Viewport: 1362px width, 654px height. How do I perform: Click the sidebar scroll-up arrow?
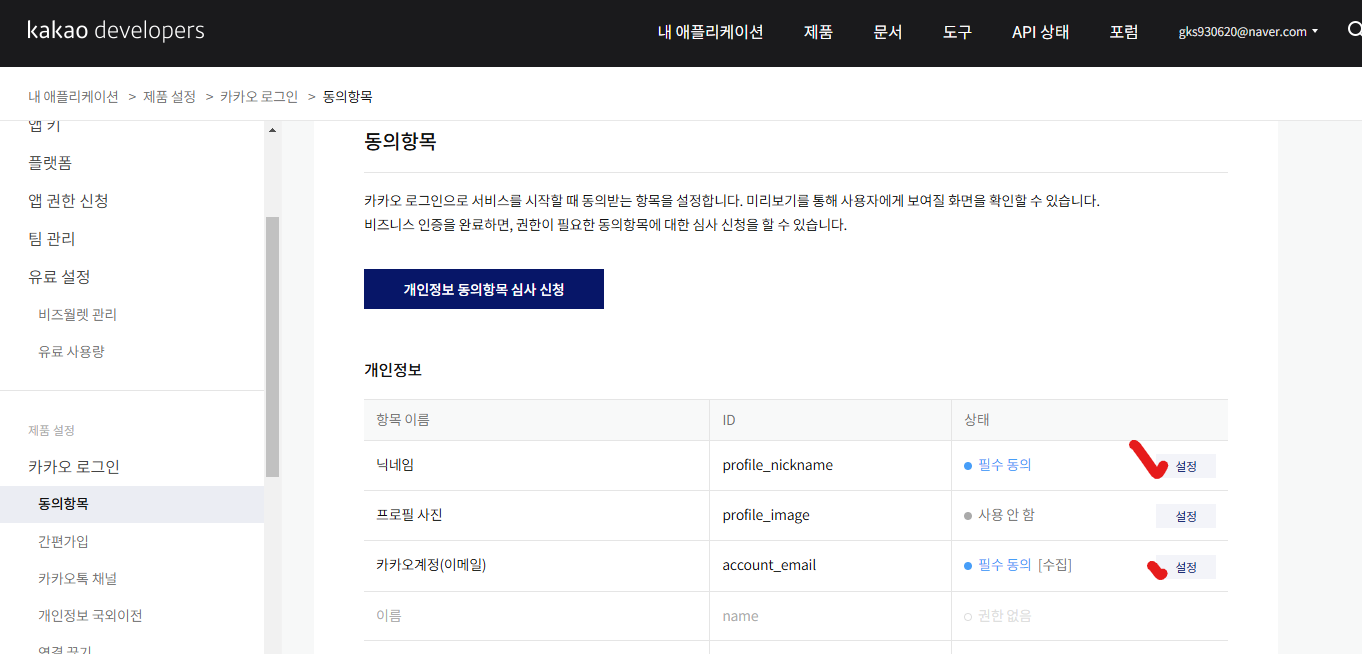pos(272,129)
